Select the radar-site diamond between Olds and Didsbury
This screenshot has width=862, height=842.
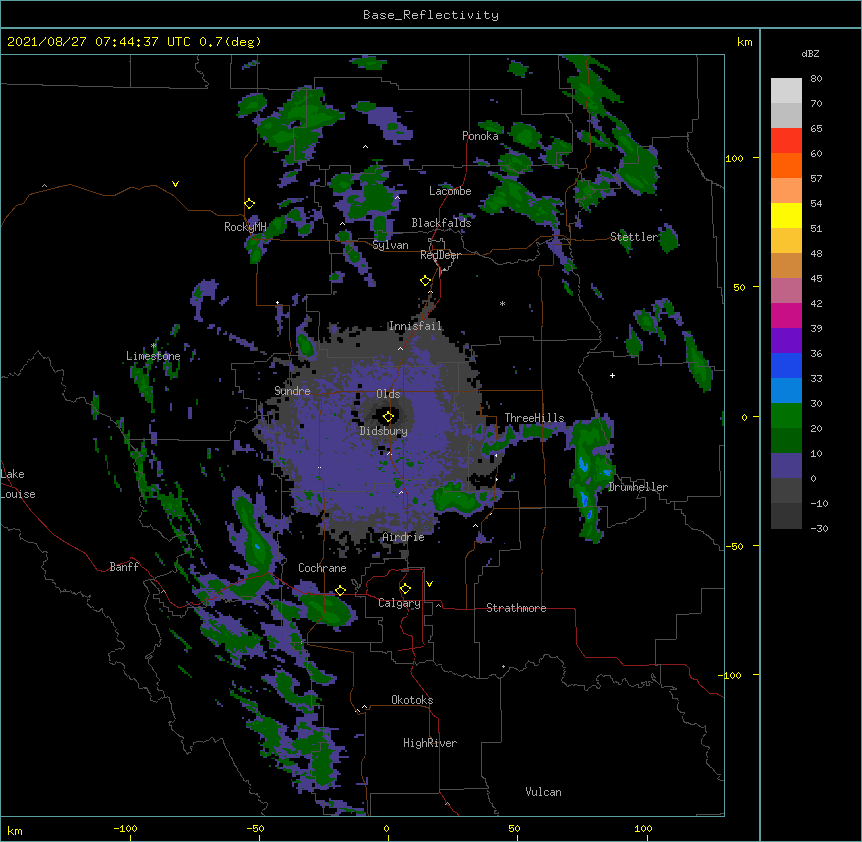(389, 416)
